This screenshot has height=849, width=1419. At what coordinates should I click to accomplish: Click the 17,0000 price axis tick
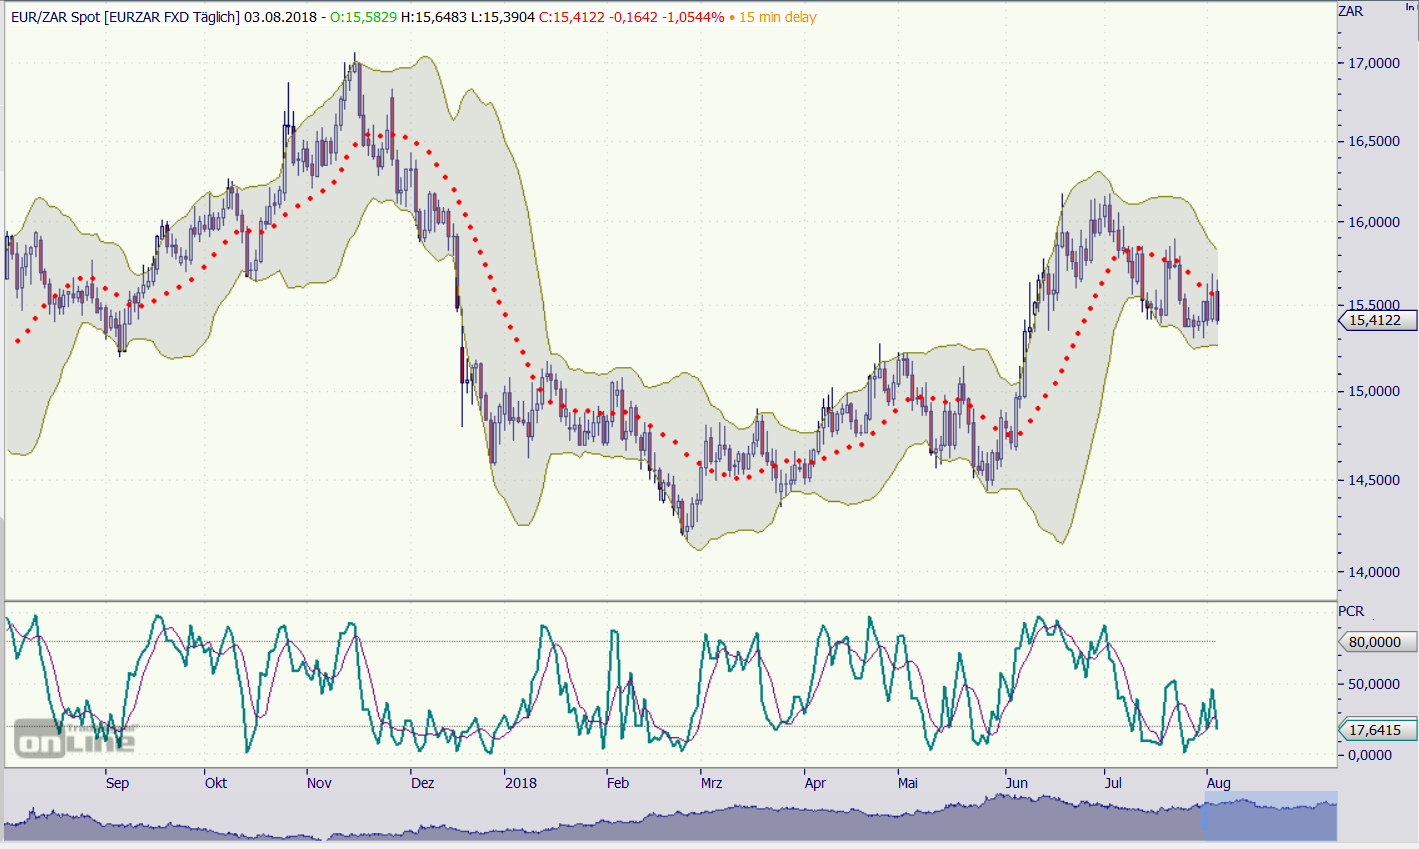pyautogui.click(x=1374, y=63)
